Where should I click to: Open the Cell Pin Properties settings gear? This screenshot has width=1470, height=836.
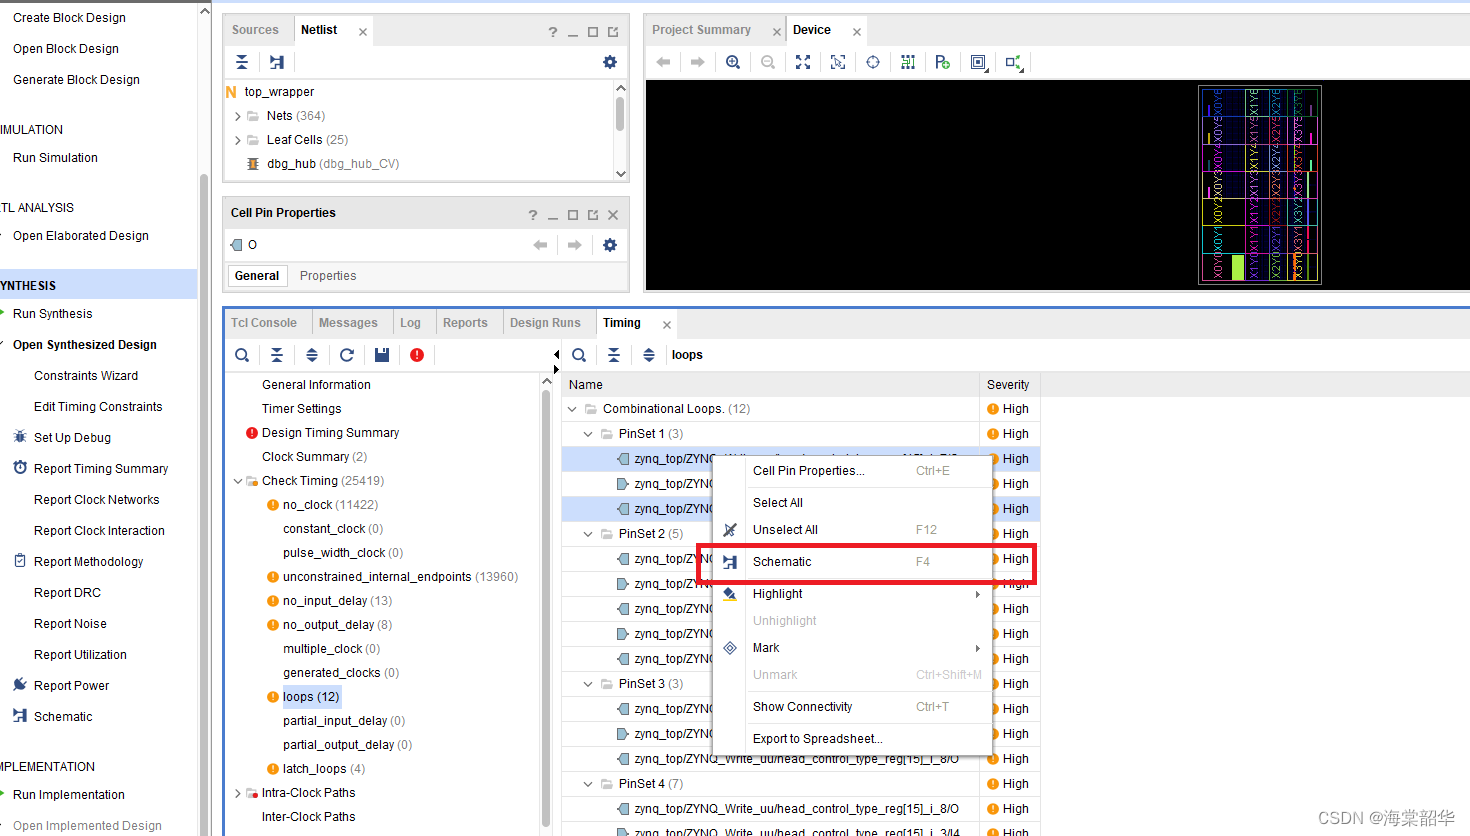click(x=610, y=245)
